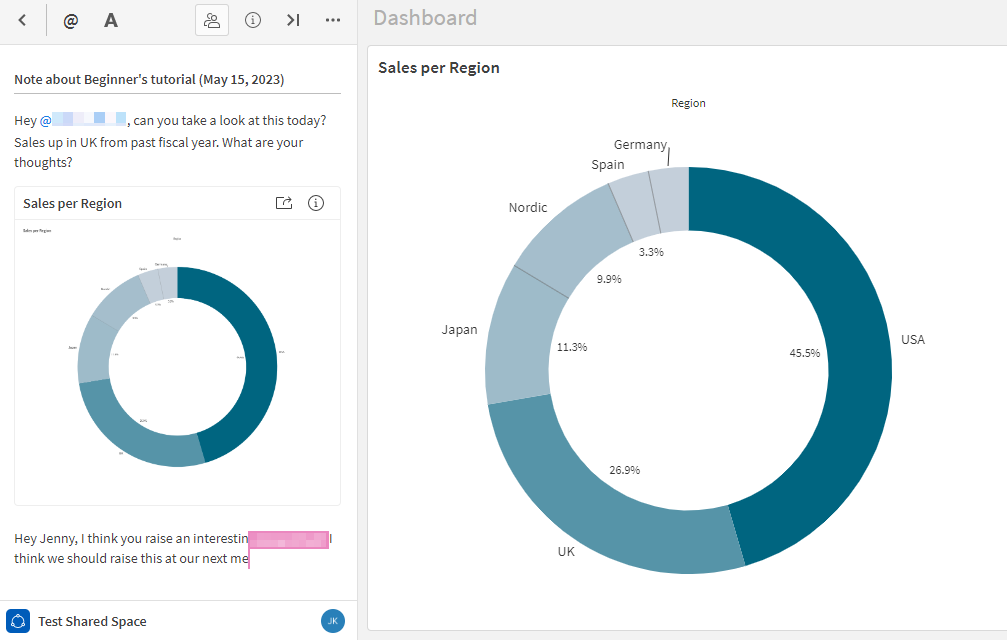Click the JK user avatar
Screen dimensions: 1007x640
(333, 621)
